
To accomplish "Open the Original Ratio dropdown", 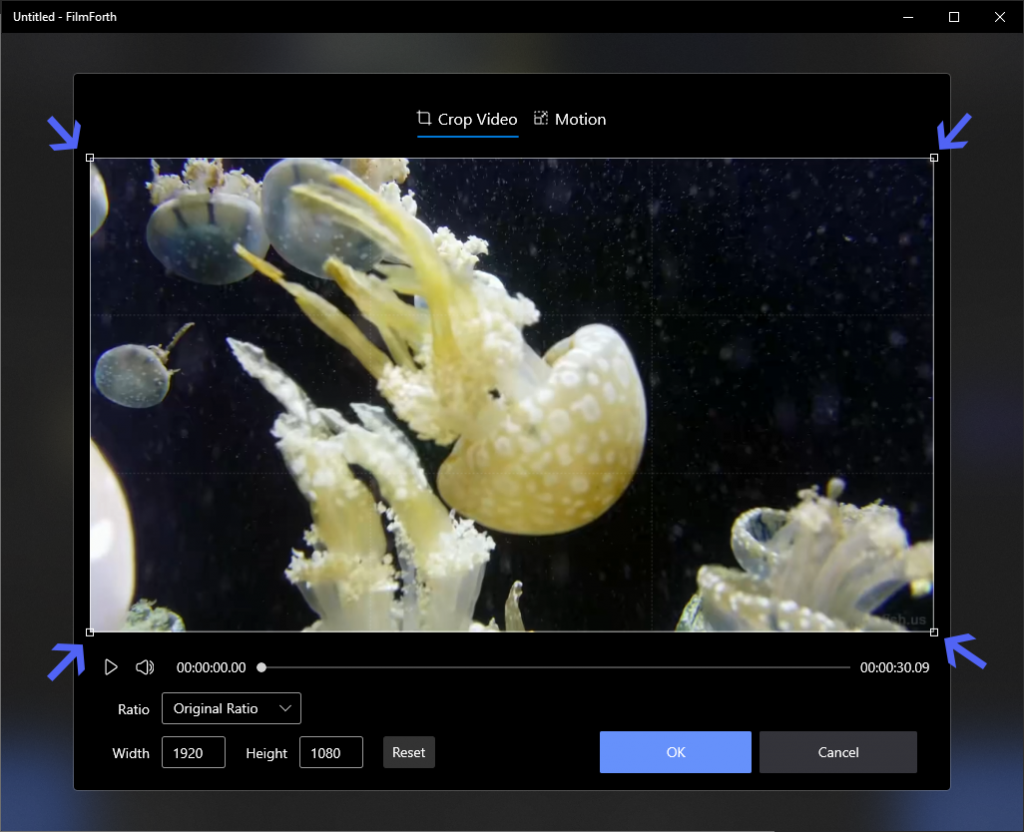I will [x=231, y=708].
